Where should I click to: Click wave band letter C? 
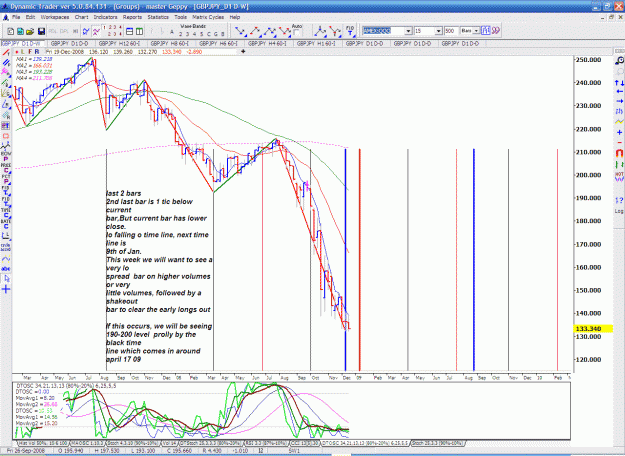208,34
